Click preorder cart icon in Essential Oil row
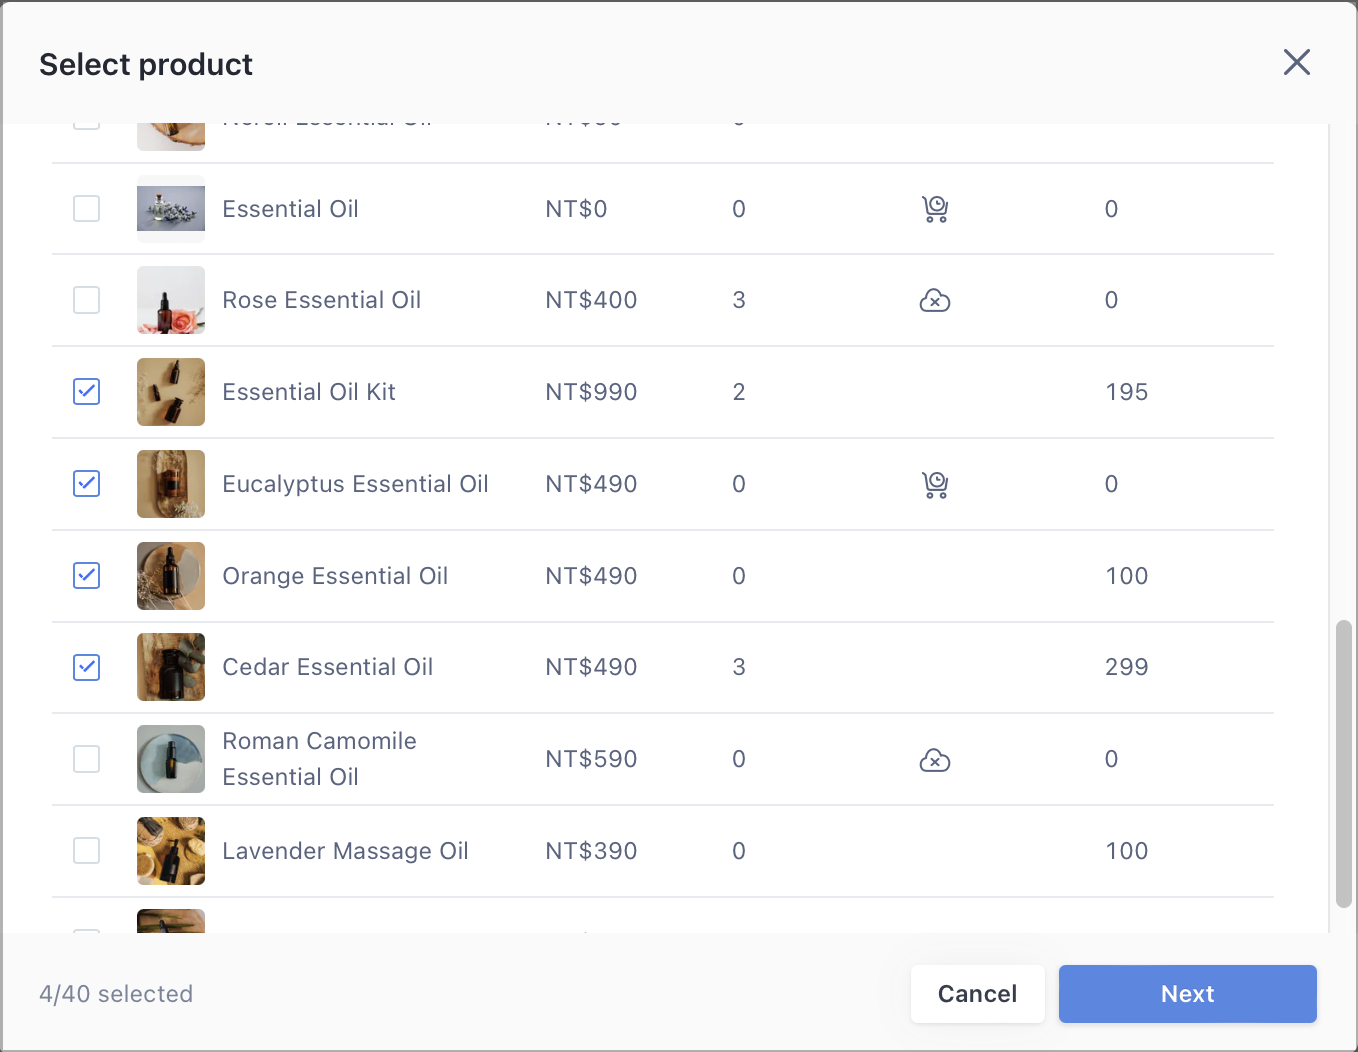Screen dimensions: 1358x1052 [x=935, y=209]
